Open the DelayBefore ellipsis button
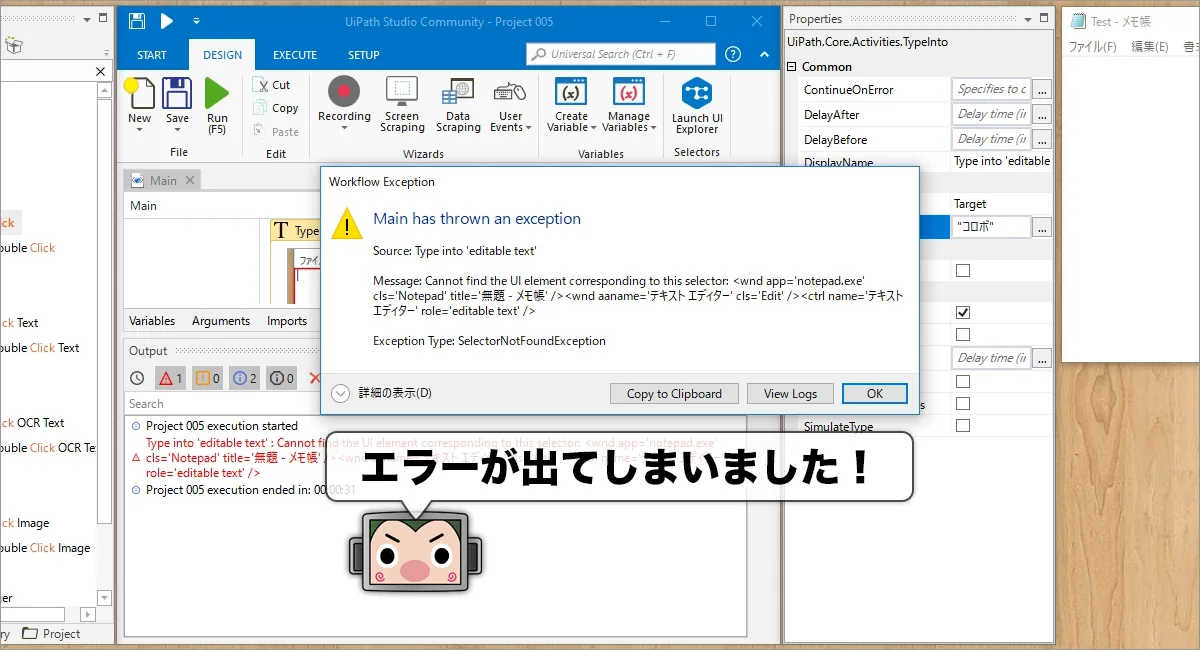Screen dimensions: 1200x650 click(1042, 139)
